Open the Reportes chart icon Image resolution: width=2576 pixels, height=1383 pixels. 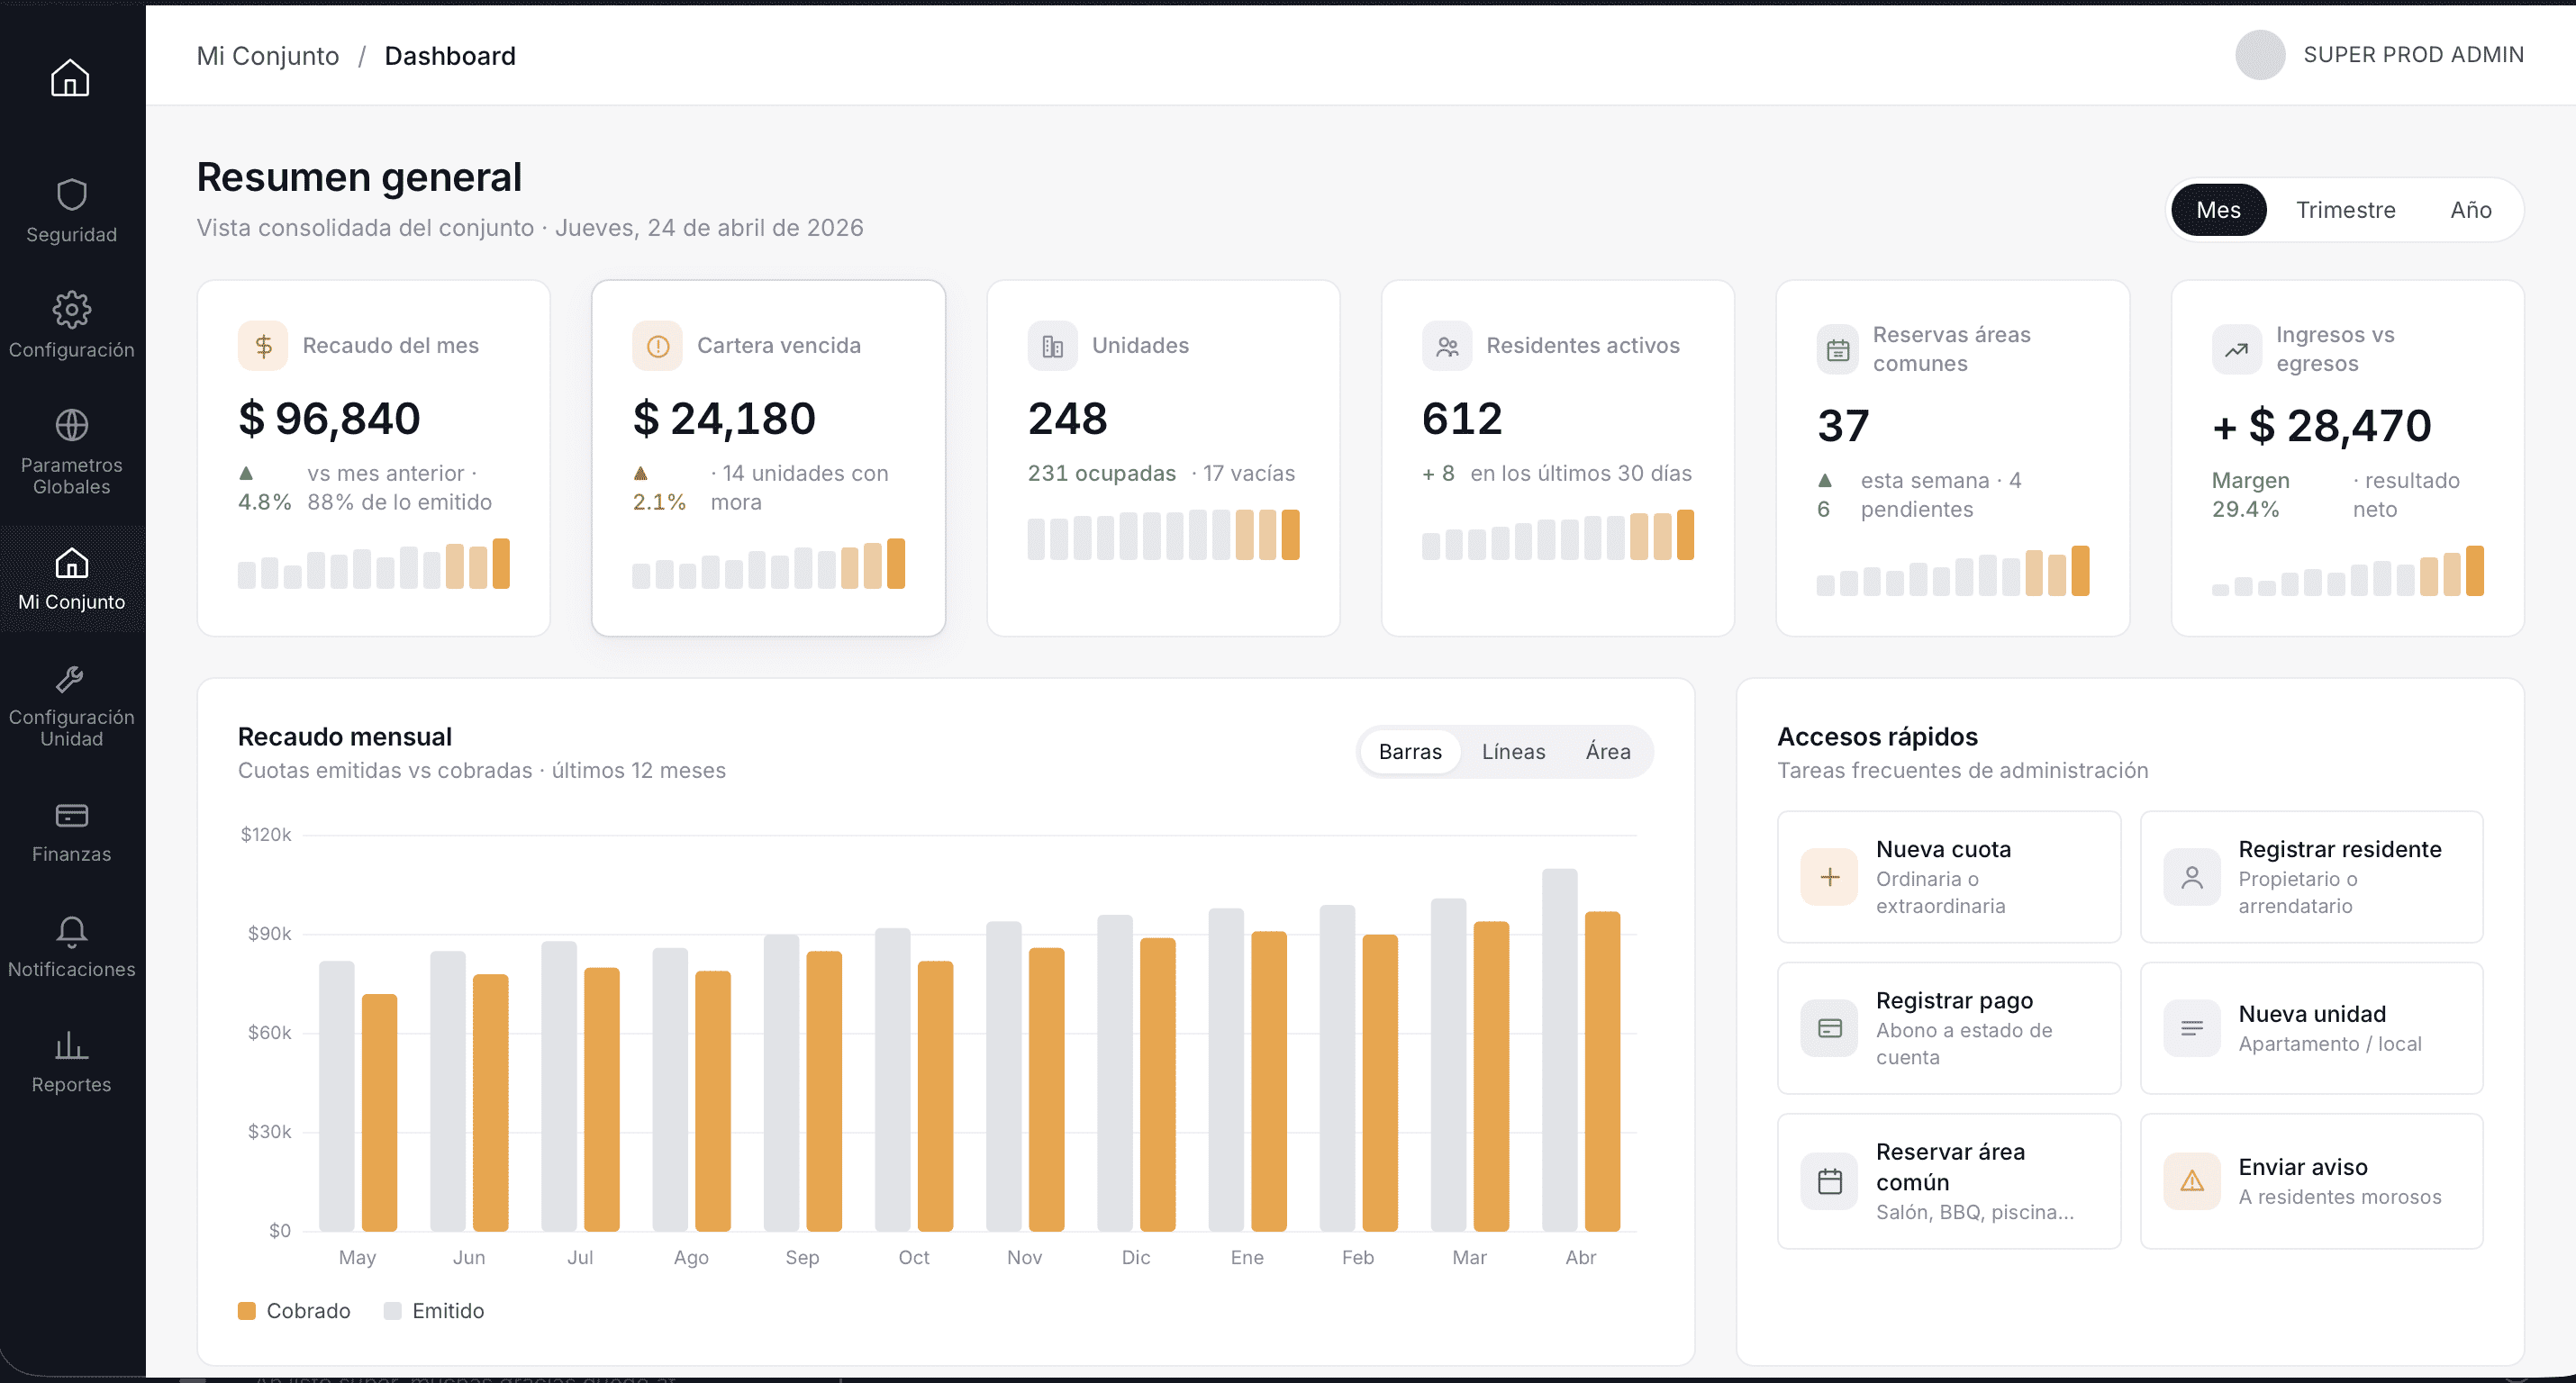point(71,1046)
